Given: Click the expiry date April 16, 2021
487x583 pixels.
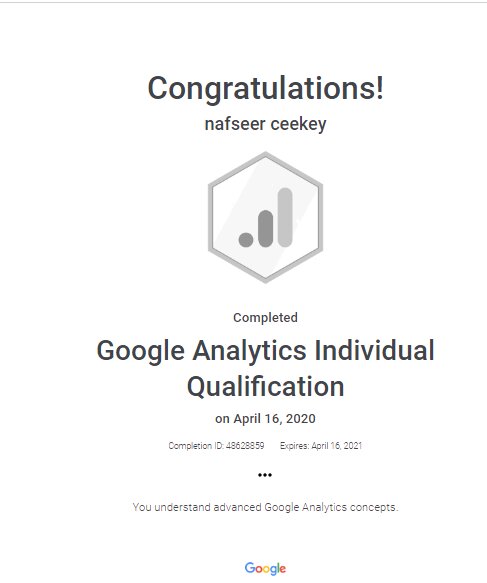Looking at the screenshot, I should coord(336,445).
